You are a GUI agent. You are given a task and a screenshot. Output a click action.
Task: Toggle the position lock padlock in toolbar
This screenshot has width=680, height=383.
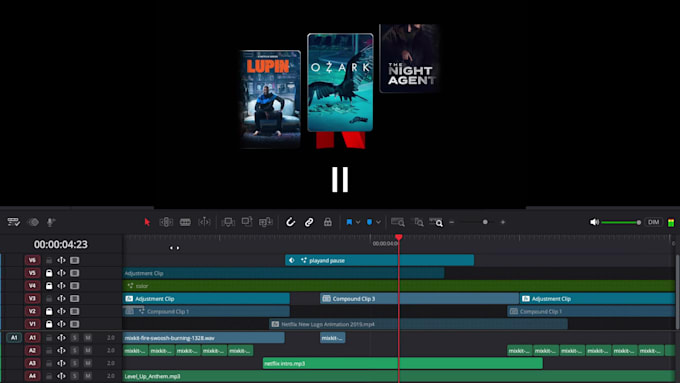(328, 222)
